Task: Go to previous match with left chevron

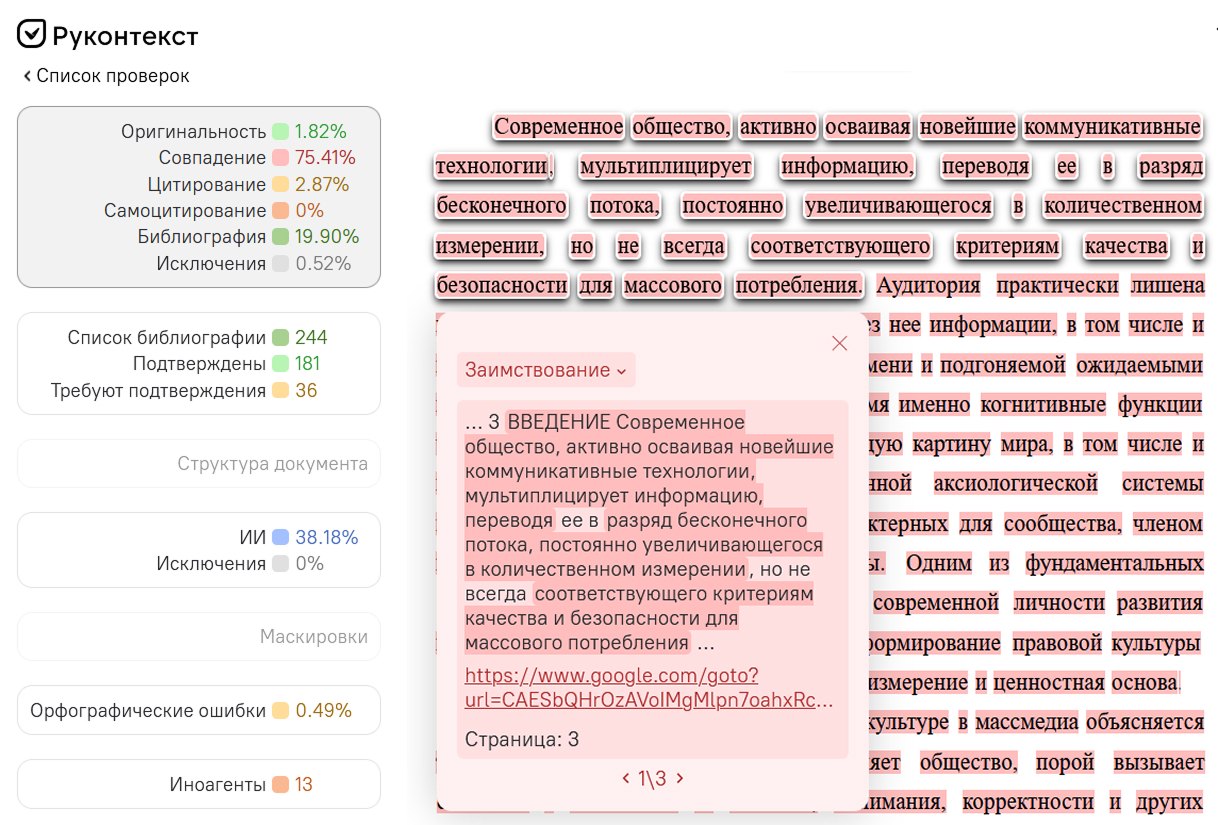Action: pyautogui.click(x=626, y=778)
